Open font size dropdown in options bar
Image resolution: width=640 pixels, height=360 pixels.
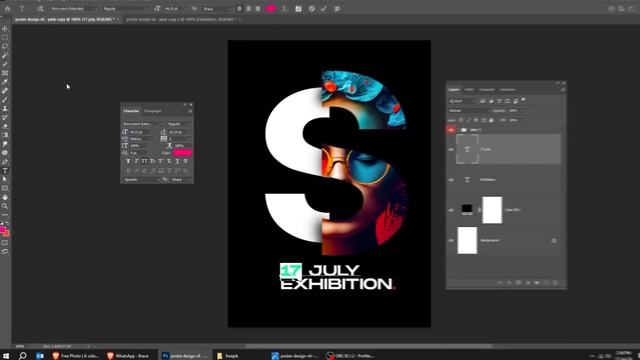pyautogui.click(x=176, y=9)
